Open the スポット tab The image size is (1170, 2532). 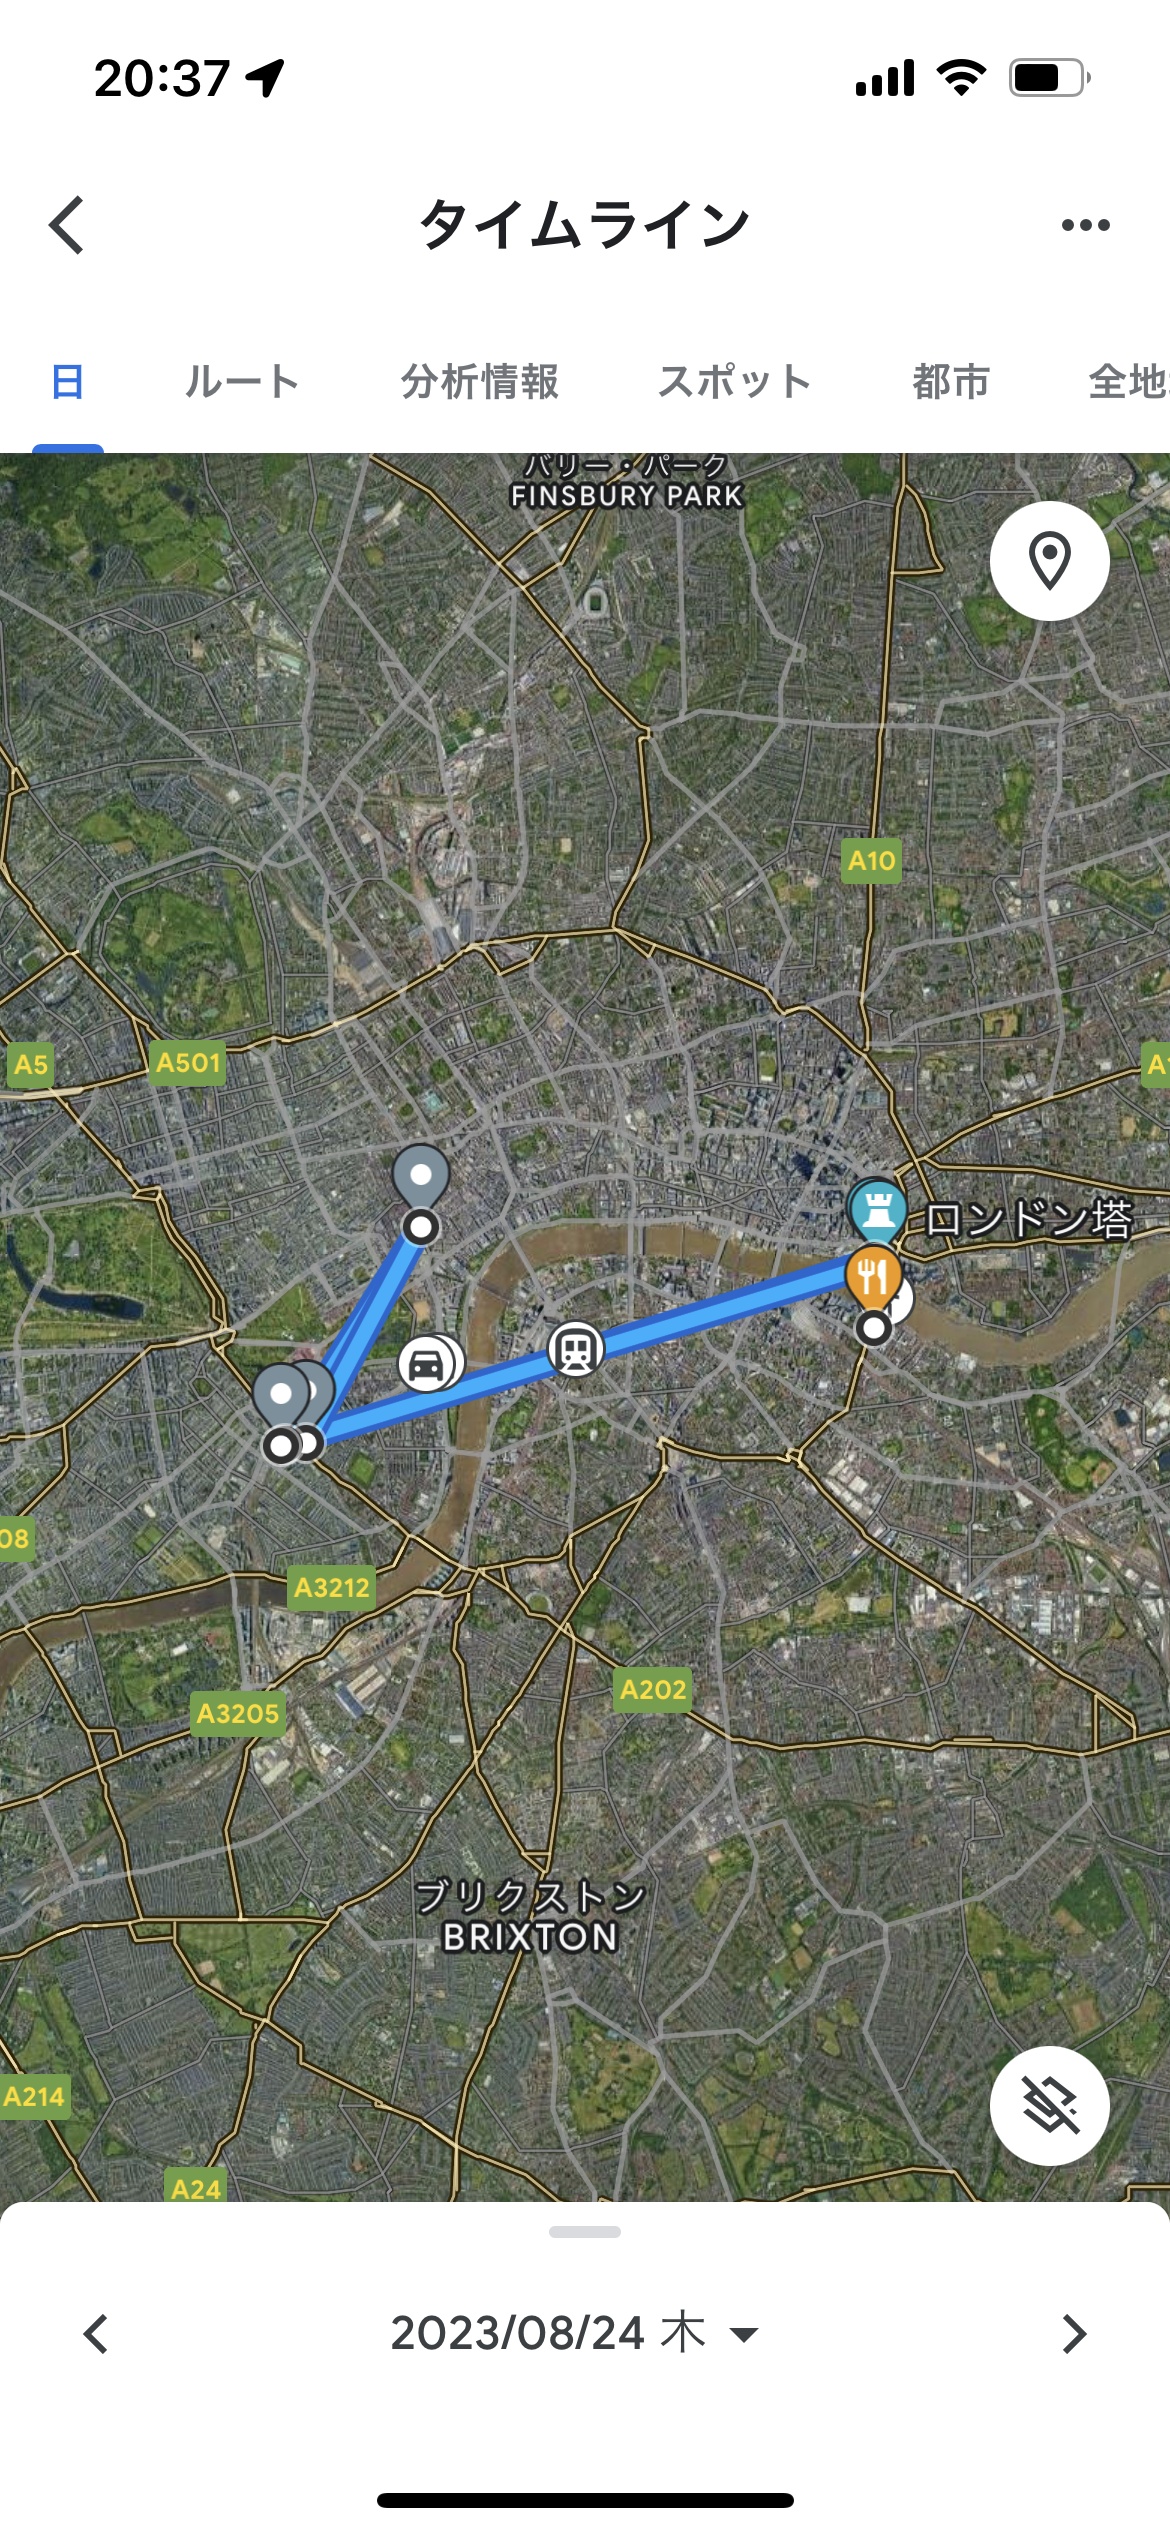click(x=735, y=382)
